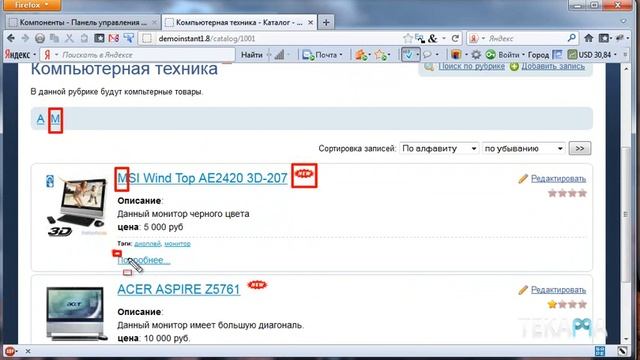Click the MSI Wind Top product thumbnail
This screenshot has width=640, height=360.
78,207
